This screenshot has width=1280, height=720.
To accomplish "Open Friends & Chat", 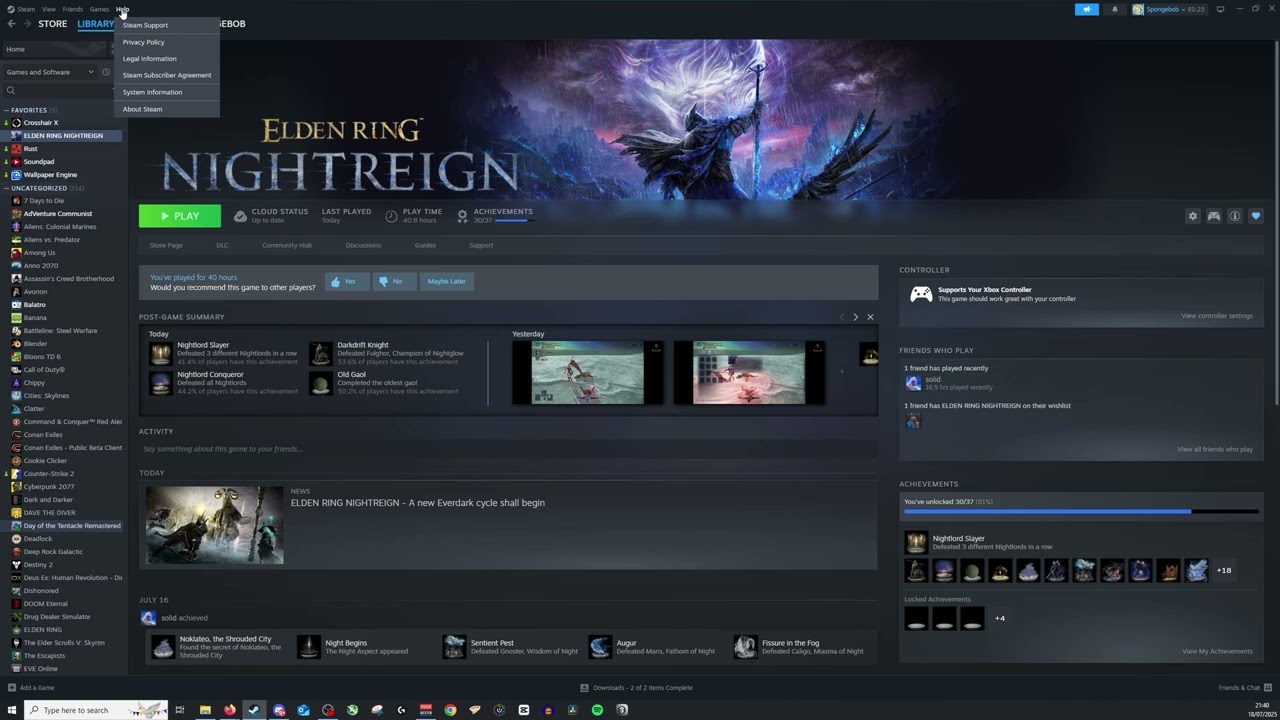I will (x=1244, y=688).
